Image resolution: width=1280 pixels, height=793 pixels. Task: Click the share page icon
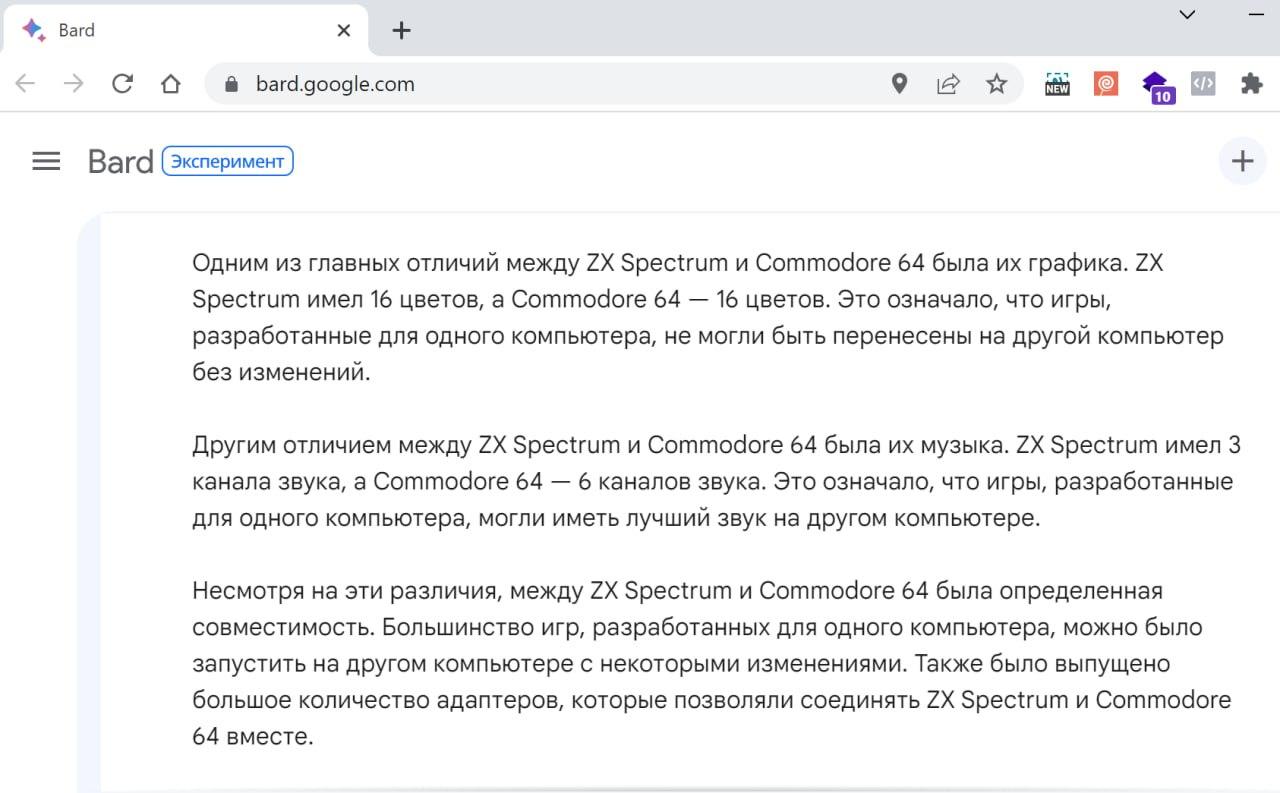pyautogui.click(x=947, y=84)
